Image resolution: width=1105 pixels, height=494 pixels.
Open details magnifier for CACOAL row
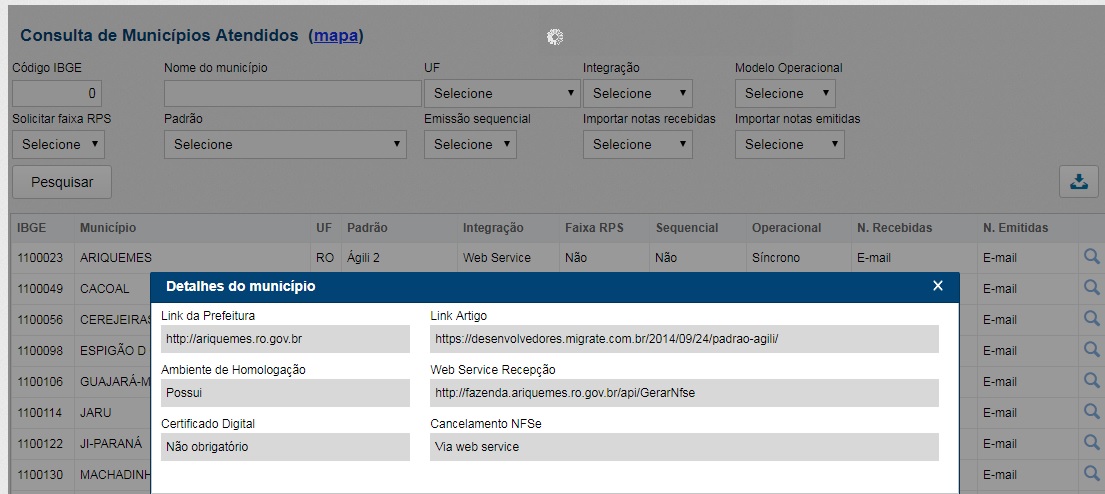point(1091,288)
